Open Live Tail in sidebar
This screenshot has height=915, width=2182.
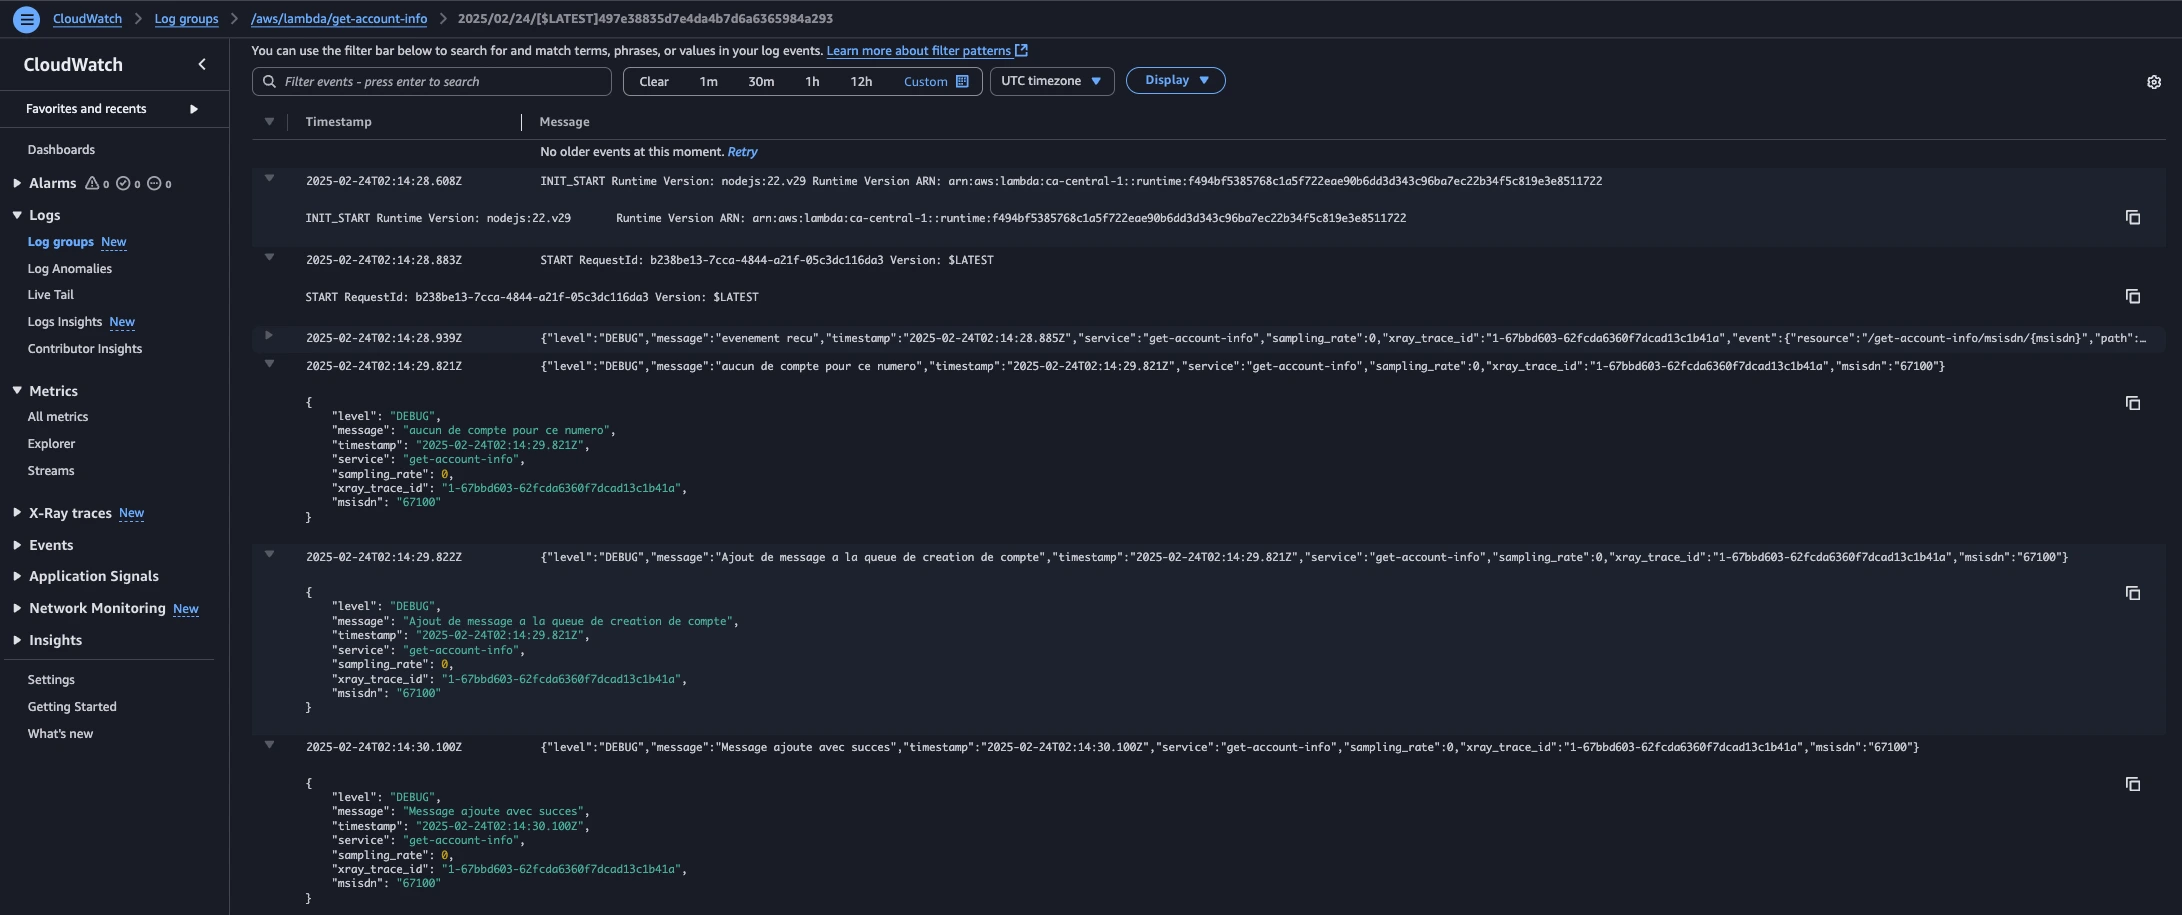click(51, 295)
